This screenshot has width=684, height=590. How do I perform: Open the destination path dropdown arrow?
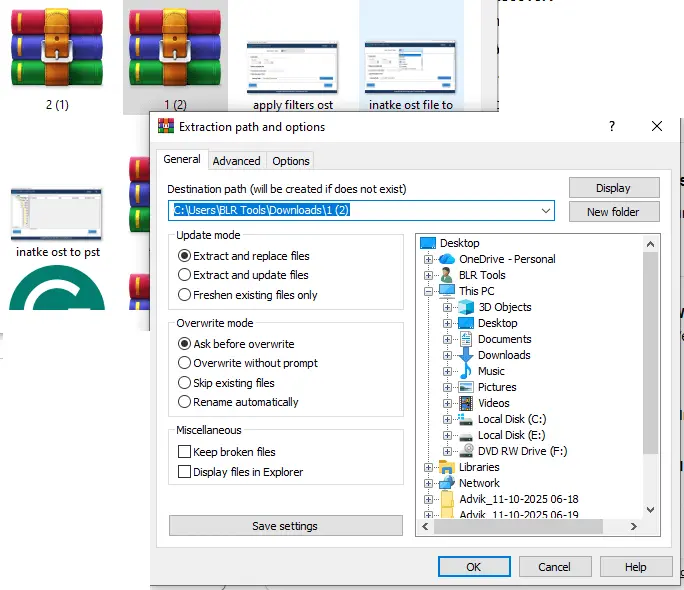click(546, 211)
